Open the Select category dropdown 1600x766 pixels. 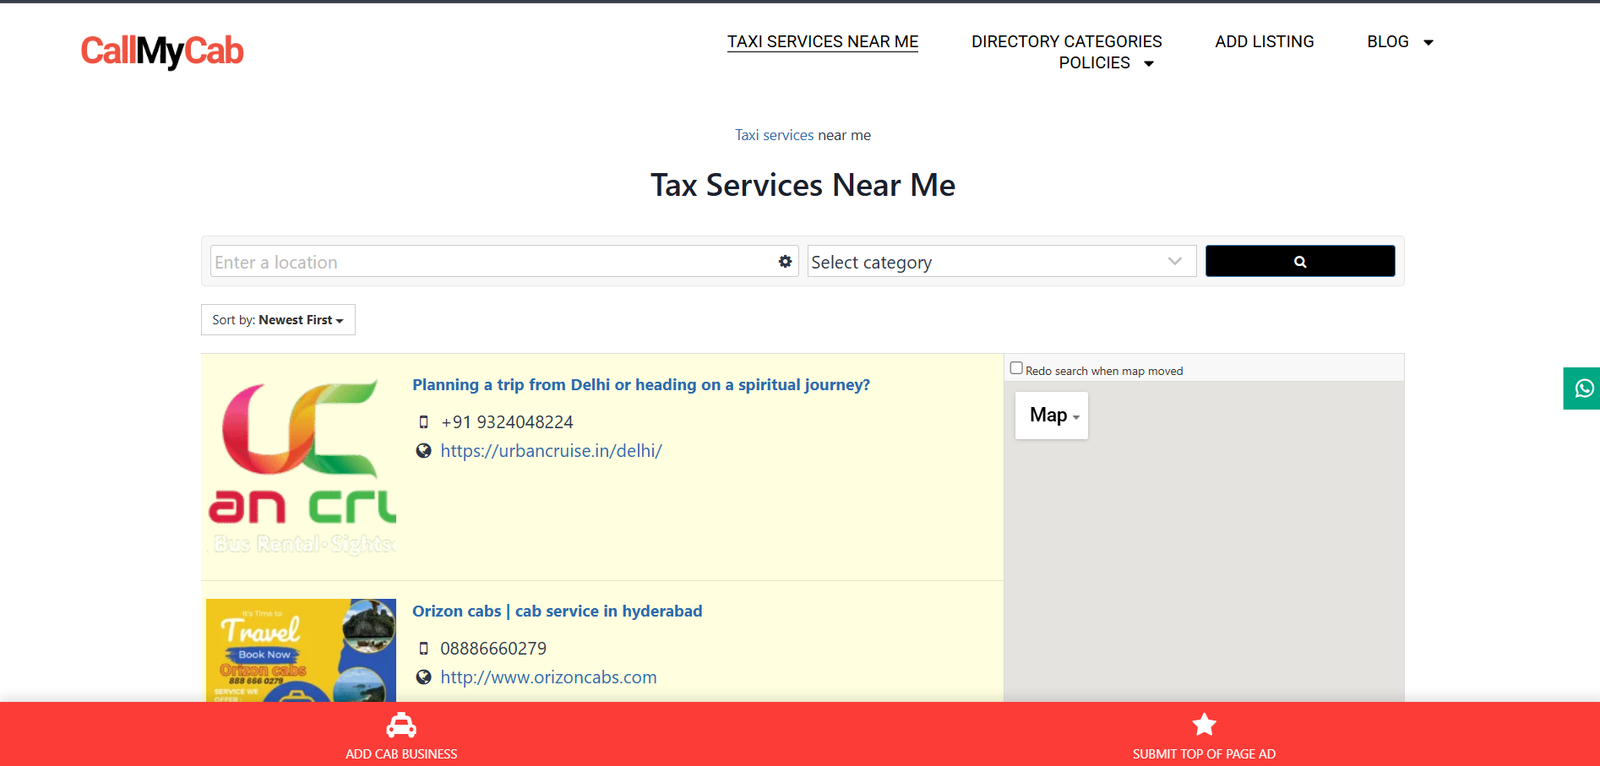[1000, 262]
